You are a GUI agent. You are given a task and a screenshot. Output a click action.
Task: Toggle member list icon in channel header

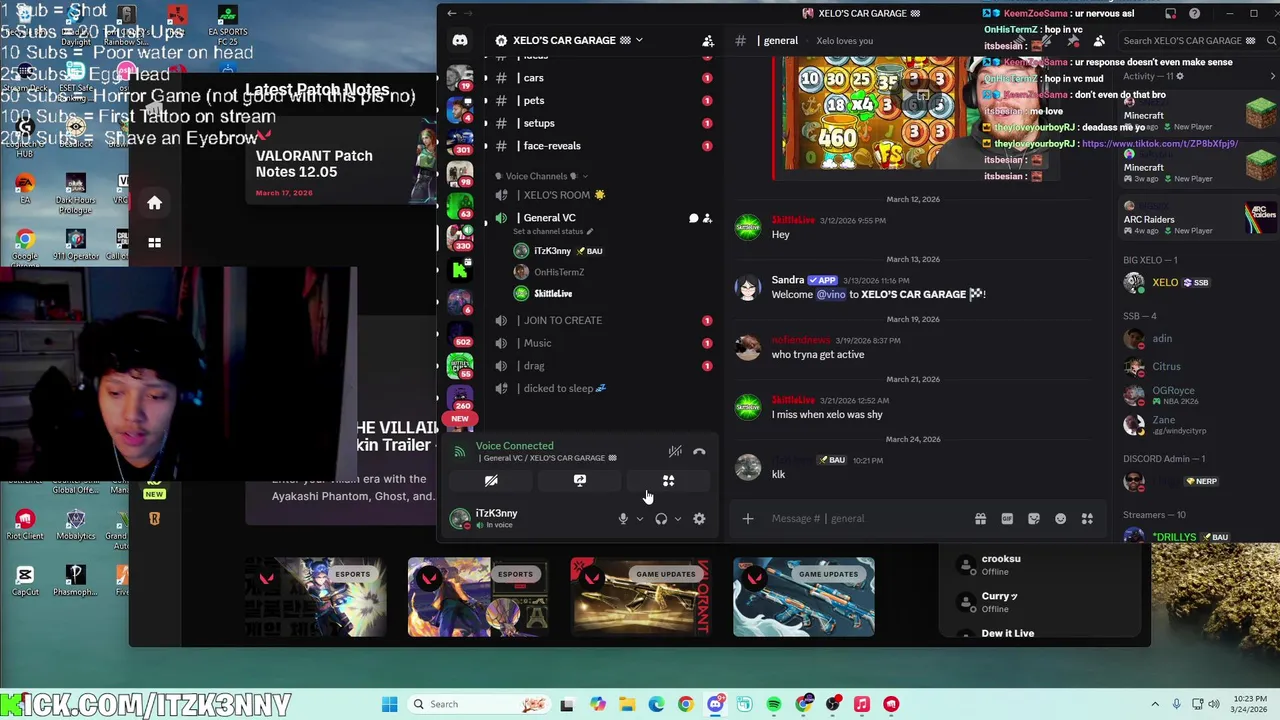(1099, 41)
